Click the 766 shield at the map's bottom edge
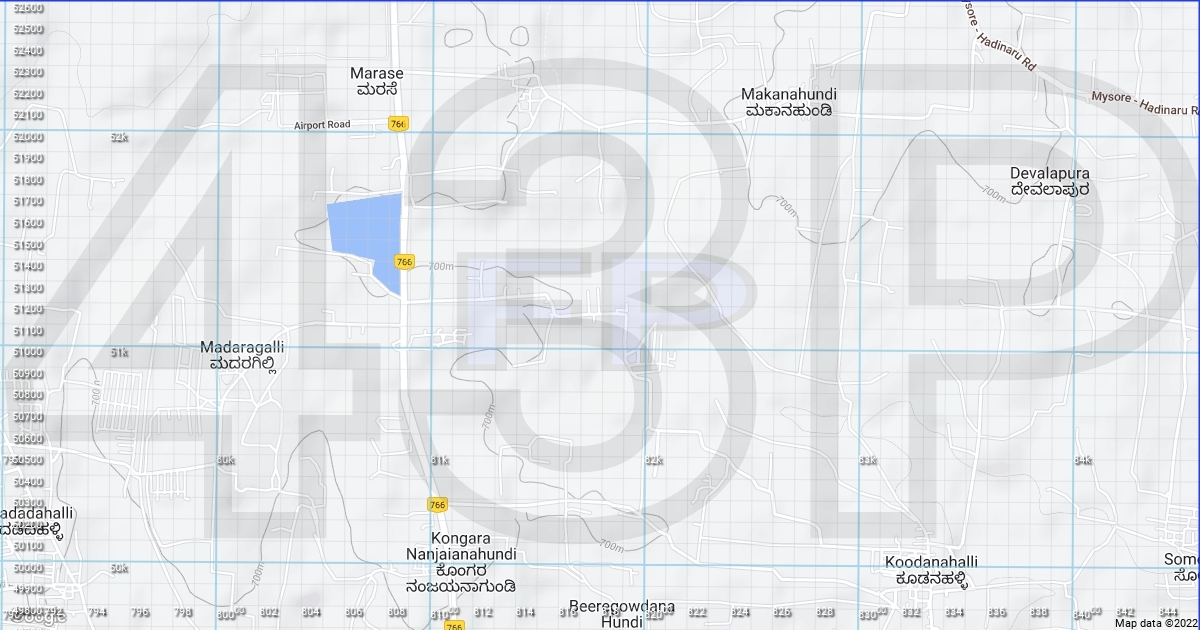 [x=454, y=626]
